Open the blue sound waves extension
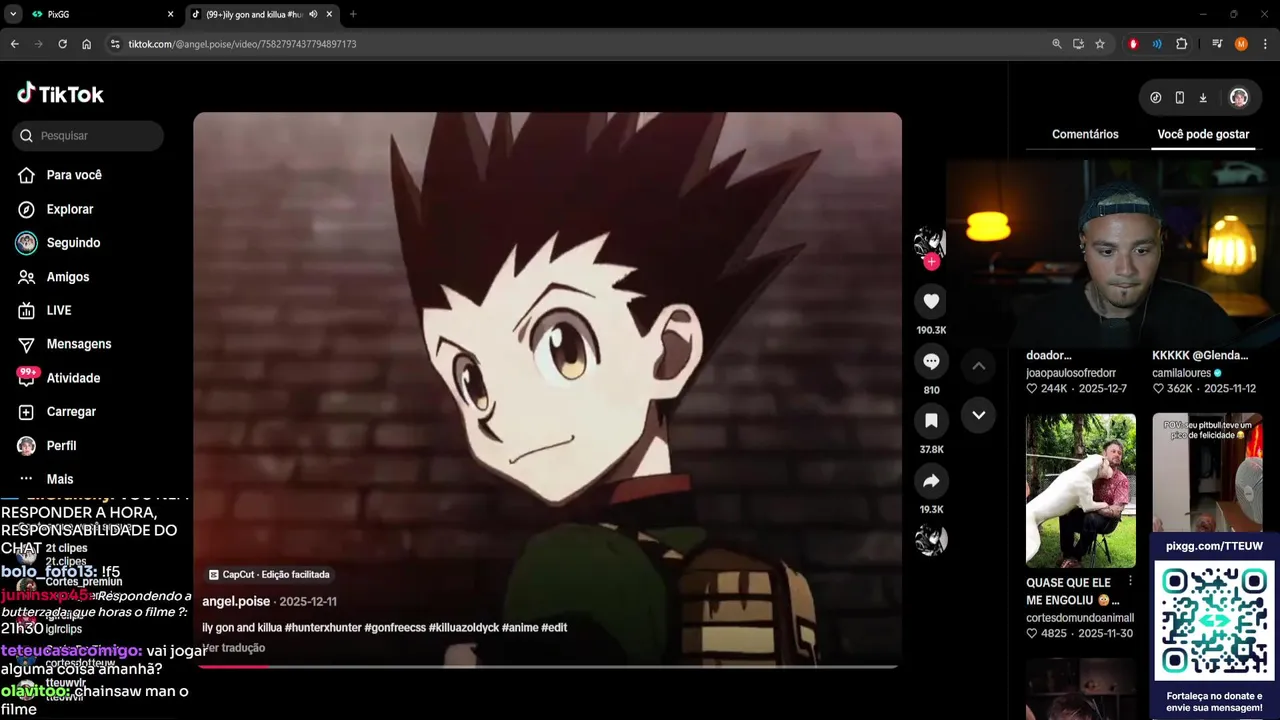The width and height of the screenshot is (1280, 720). click(x=1157, y=44)
